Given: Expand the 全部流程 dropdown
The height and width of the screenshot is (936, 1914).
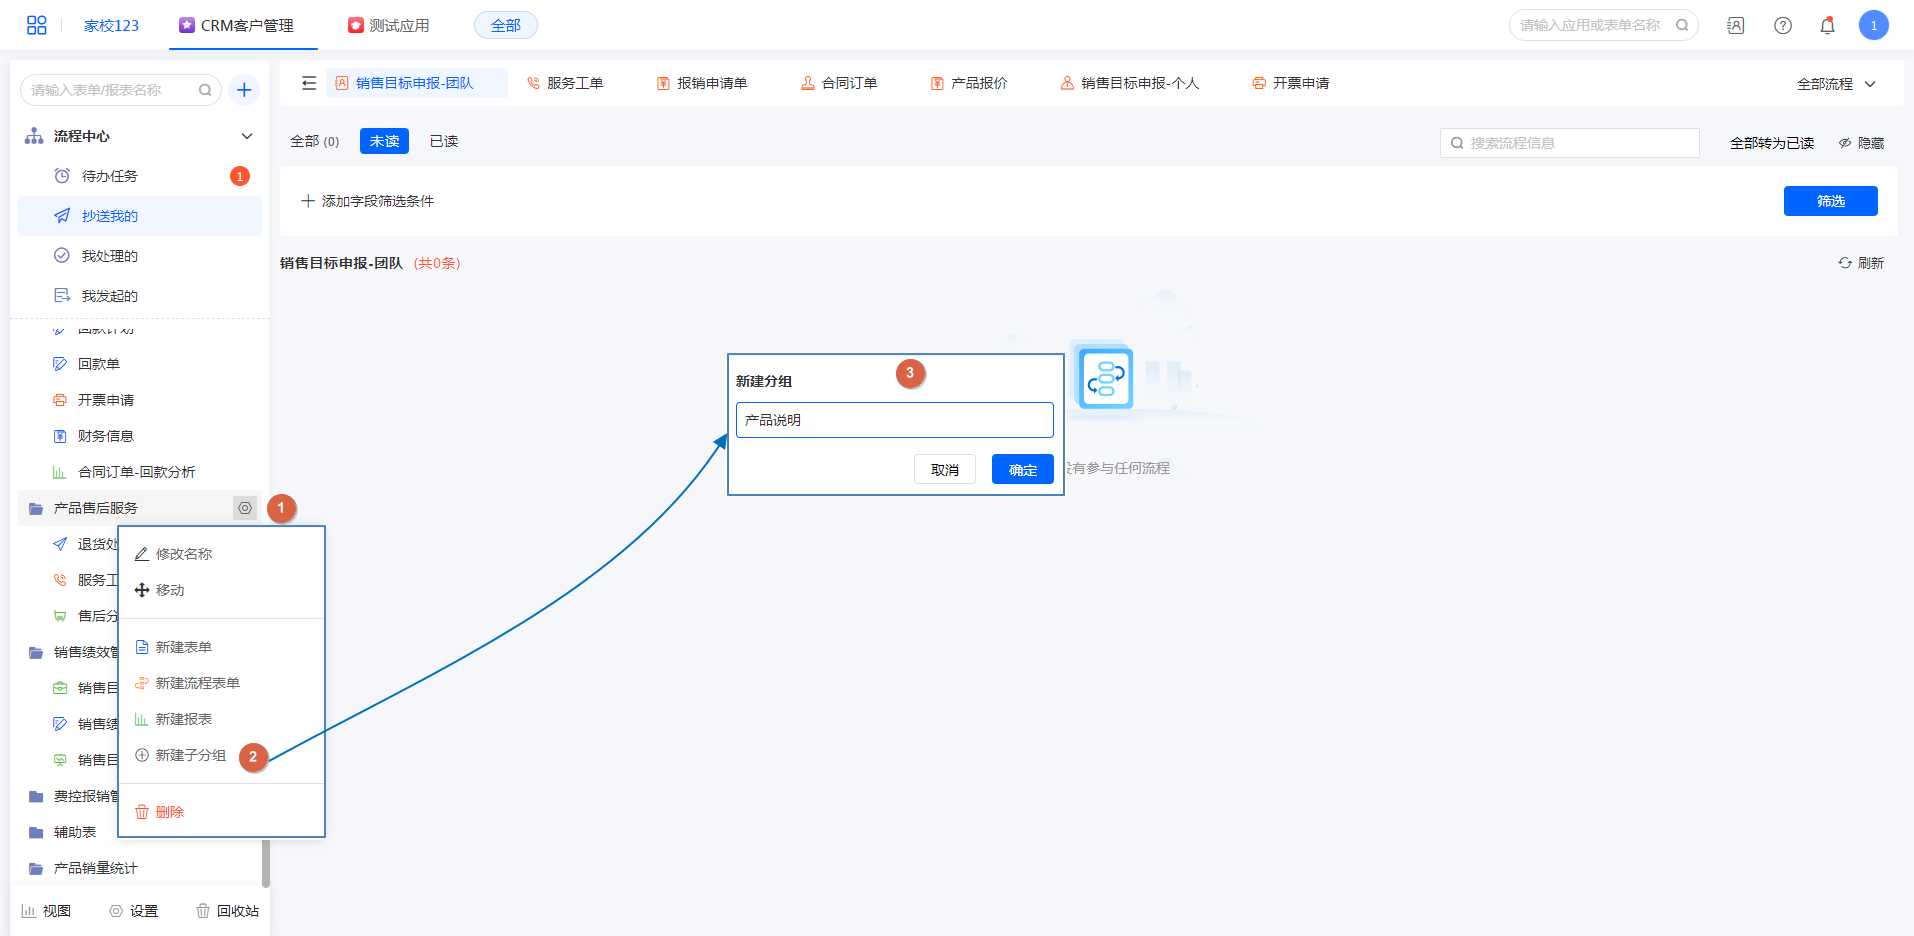Looking at the screenshot, I should [1835, 84].
